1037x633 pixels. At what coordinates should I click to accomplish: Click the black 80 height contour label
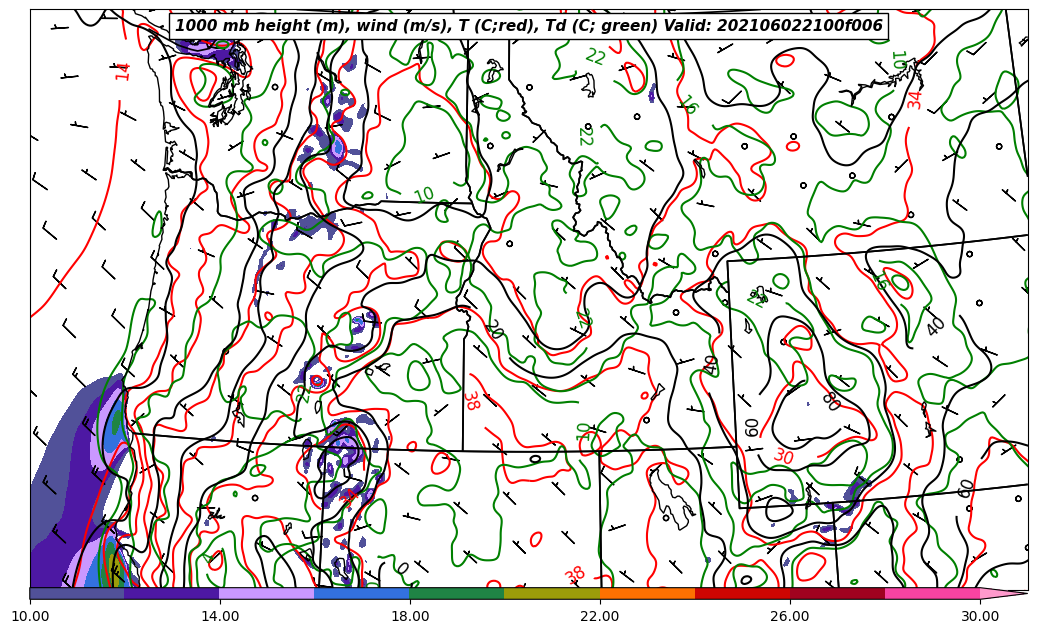tap(831, 401)
